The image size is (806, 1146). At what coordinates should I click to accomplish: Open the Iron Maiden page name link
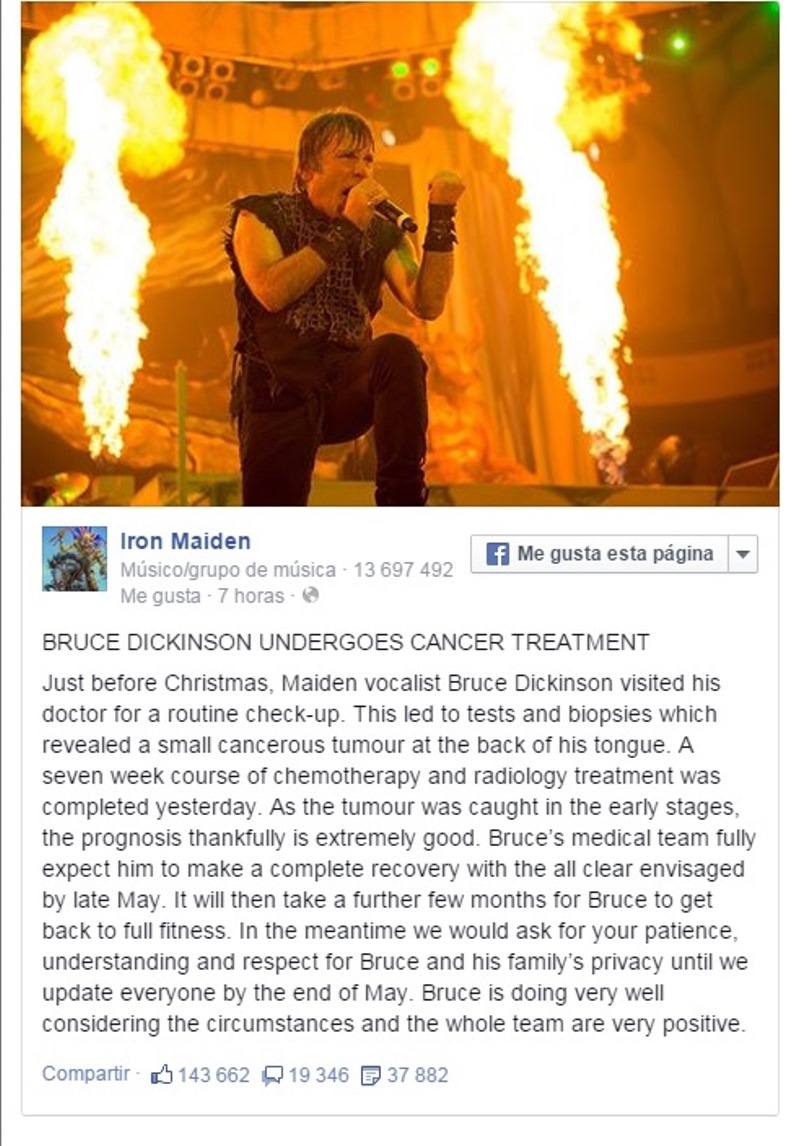(186, 542)
